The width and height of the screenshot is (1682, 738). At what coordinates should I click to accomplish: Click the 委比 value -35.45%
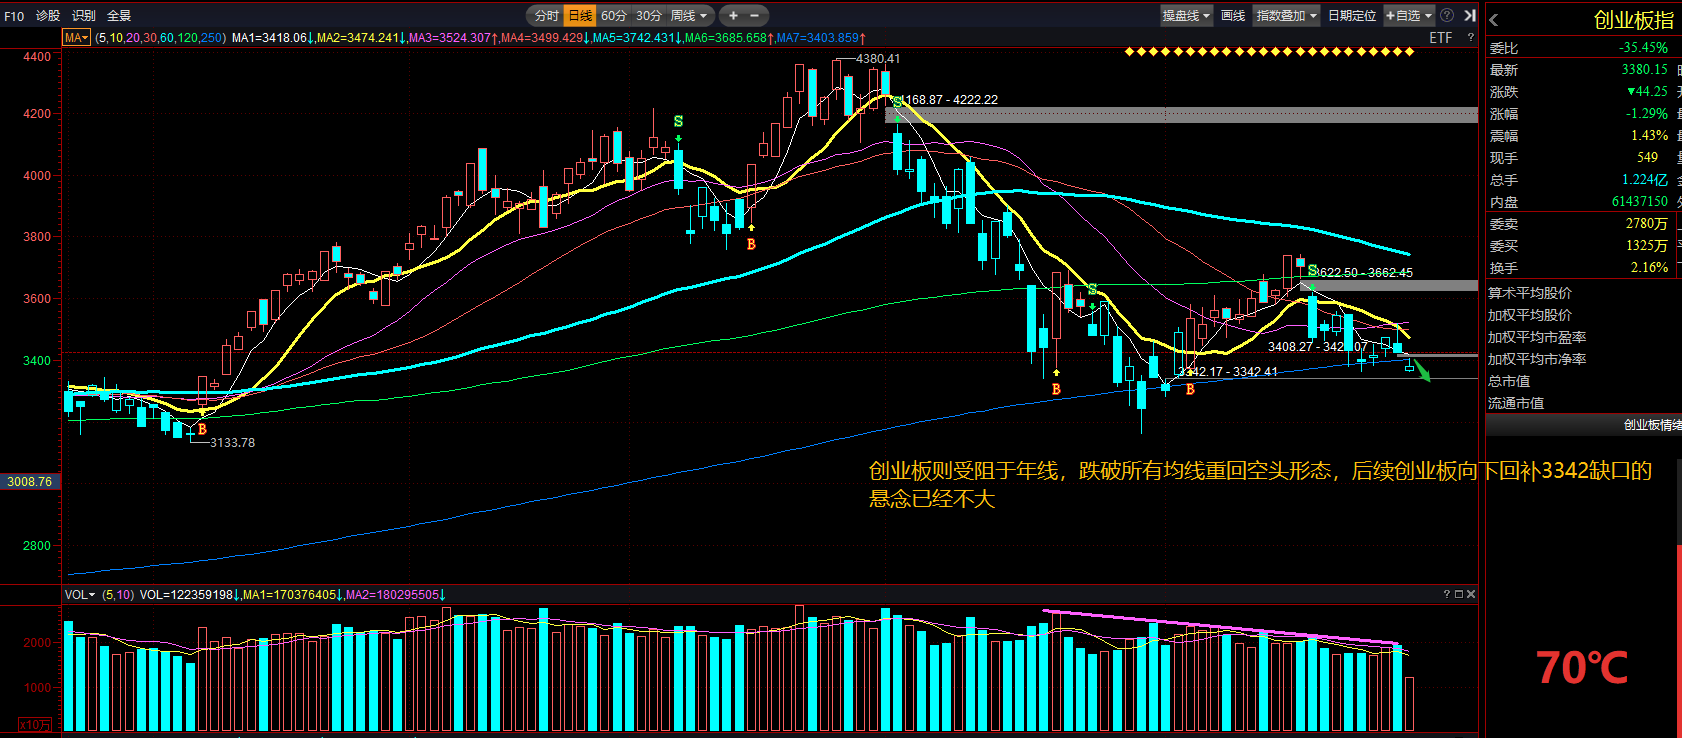1643,48
